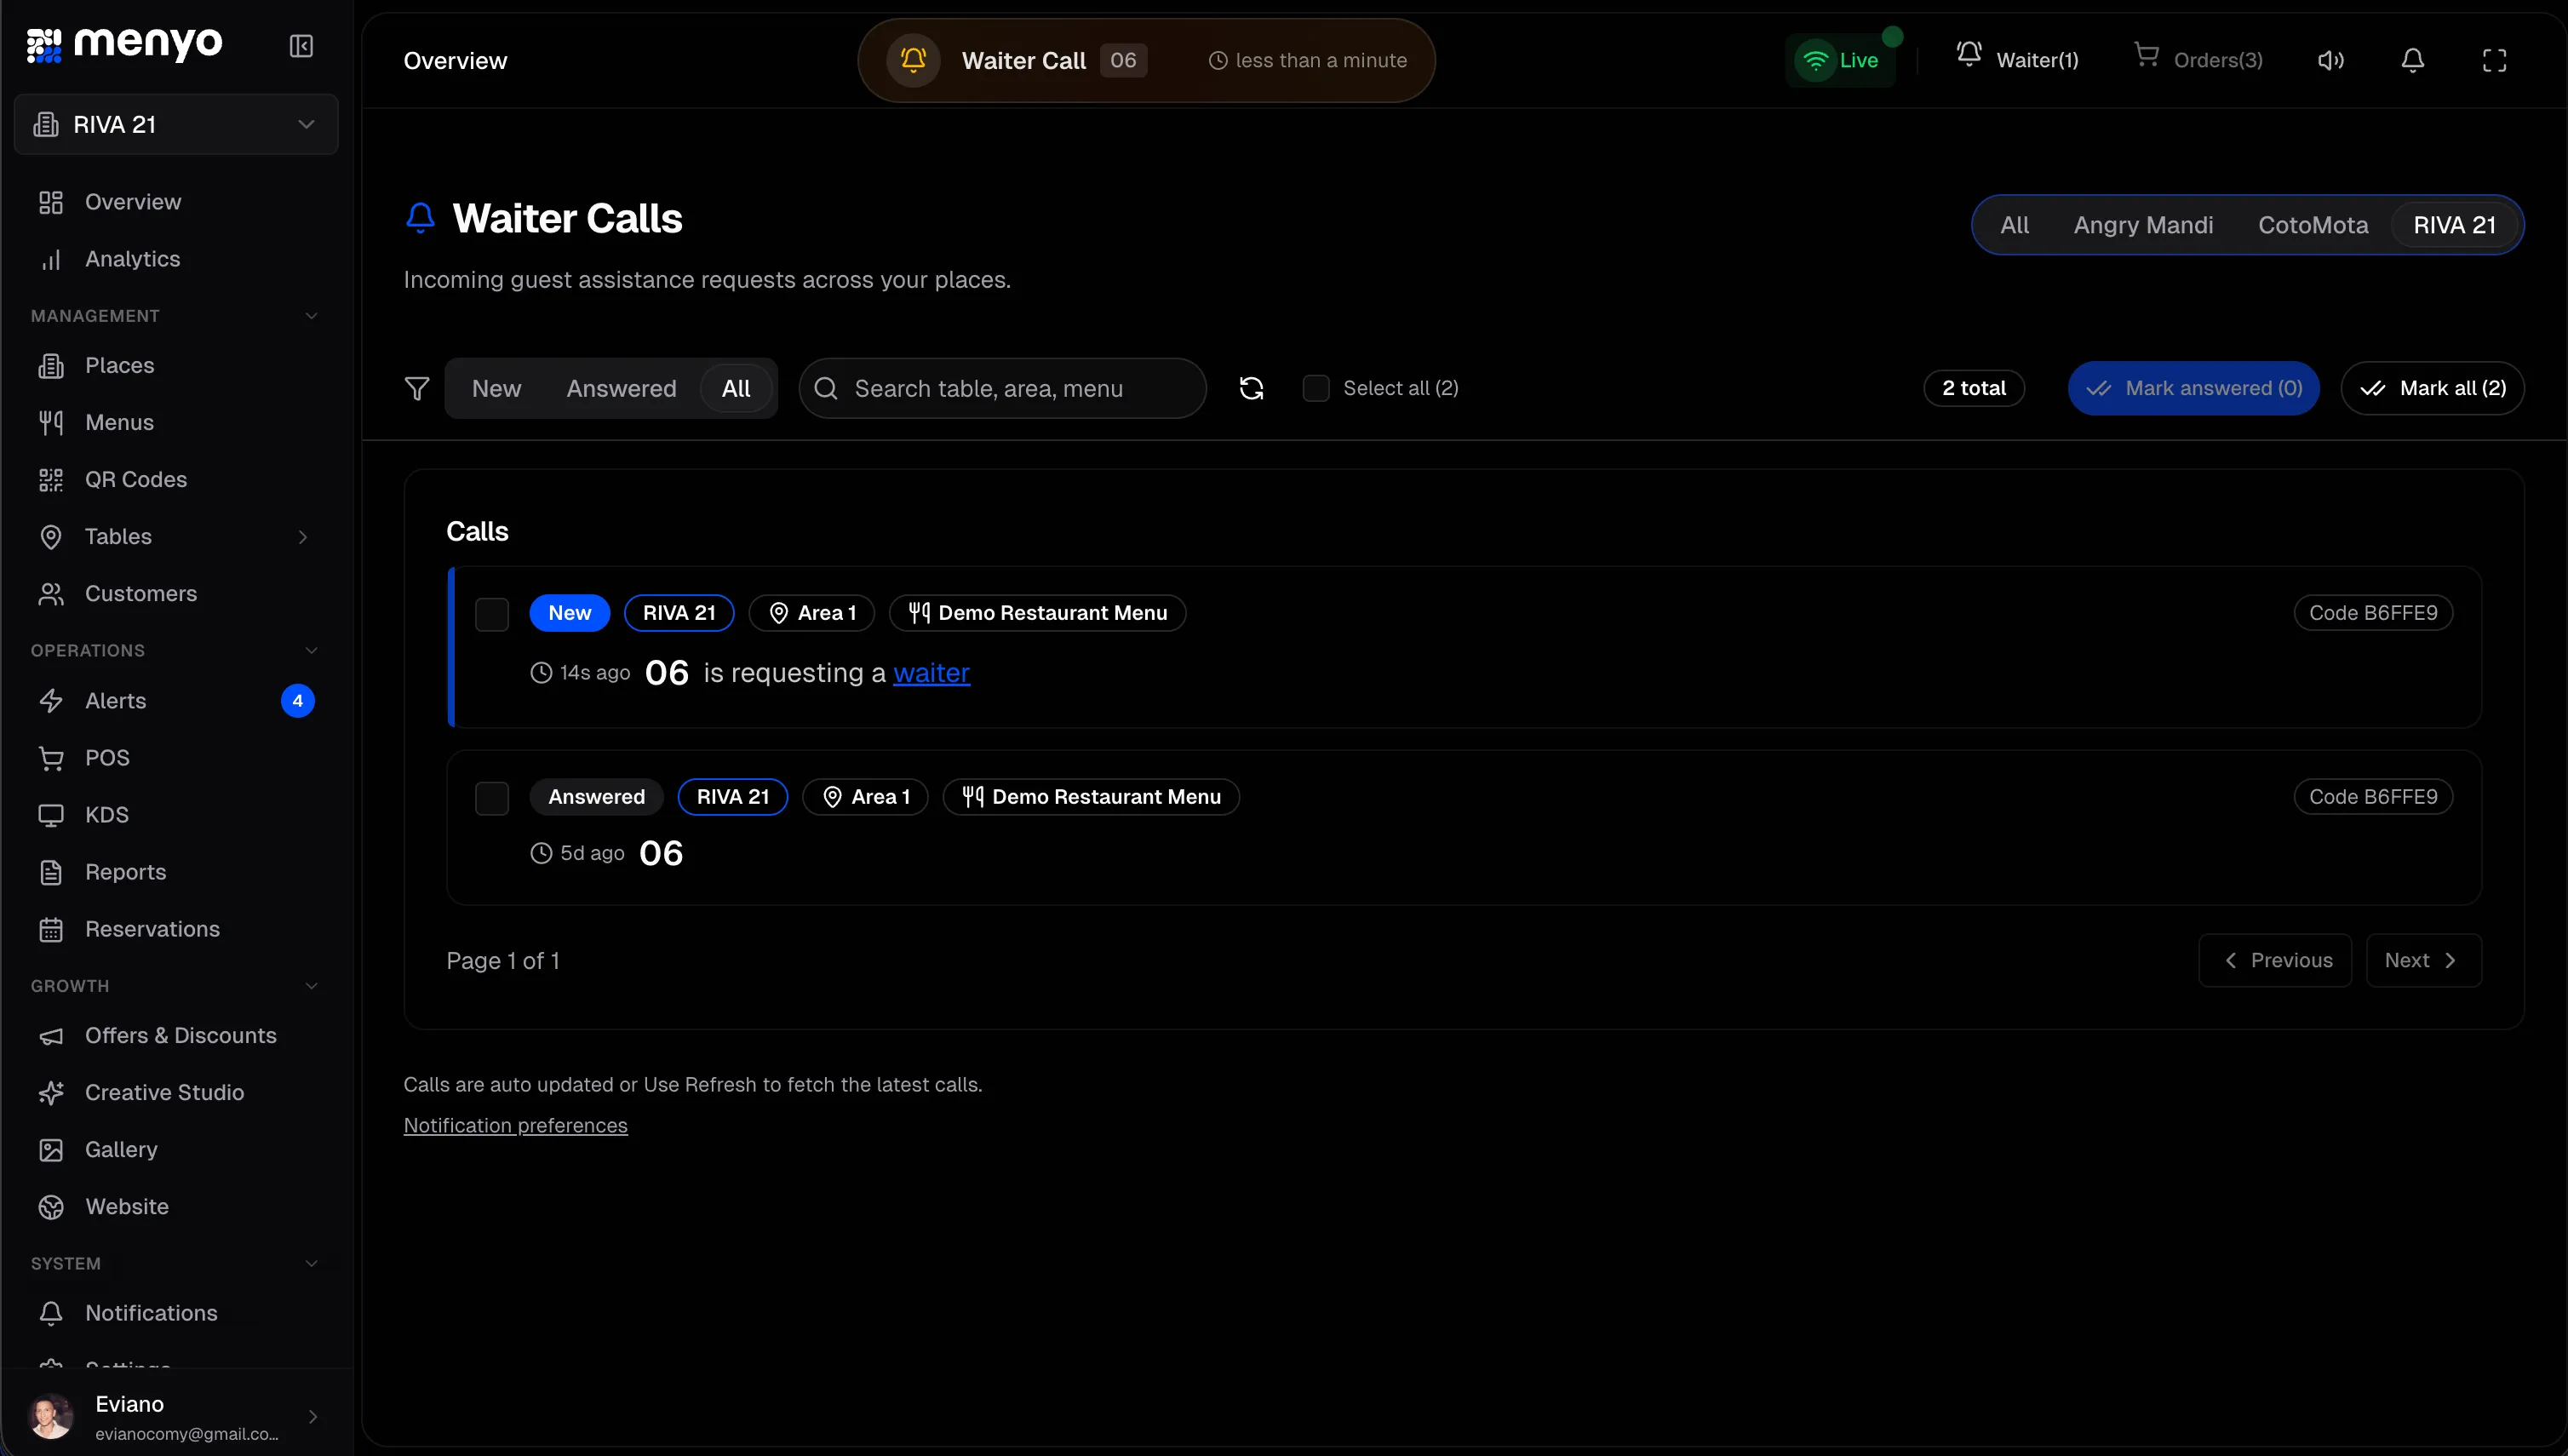2568x1456 pixels.
Task: Click Mark answered (0) button
Action: (x=2194, y=388)
